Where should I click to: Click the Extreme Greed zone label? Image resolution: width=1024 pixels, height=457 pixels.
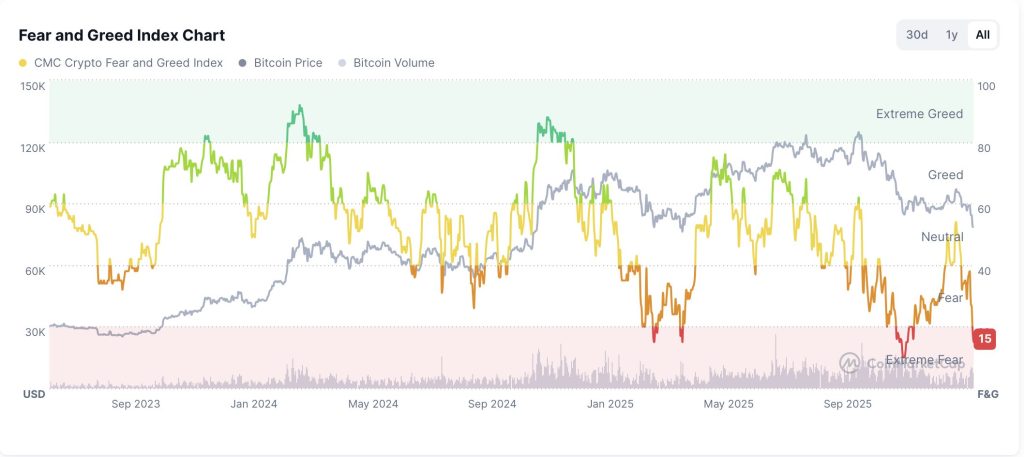(919, 114)
